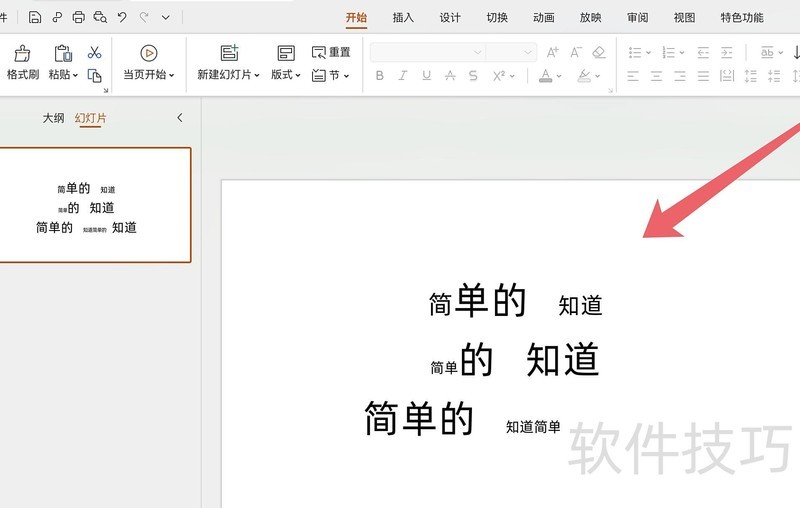Open the 动画 ribbon tab
The width and height of the screenshot is (800, 508).
tap(544, 17)
